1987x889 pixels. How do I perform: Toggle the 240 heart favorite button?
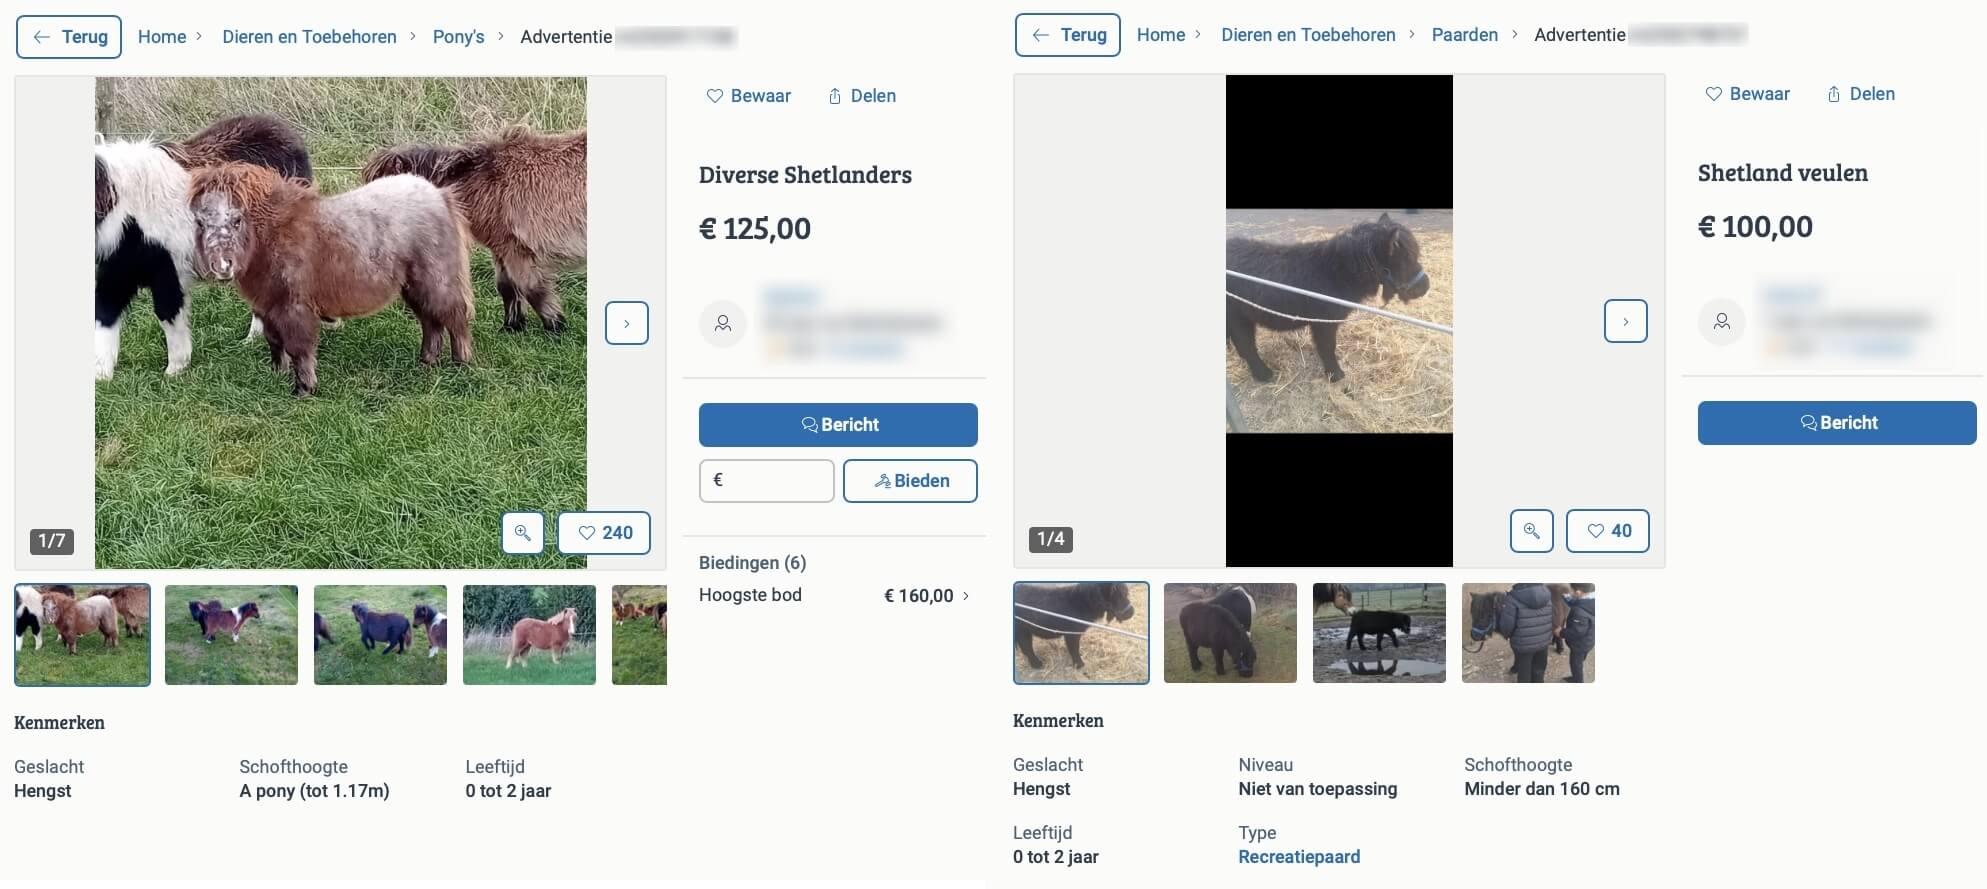[x=604, y=533]
